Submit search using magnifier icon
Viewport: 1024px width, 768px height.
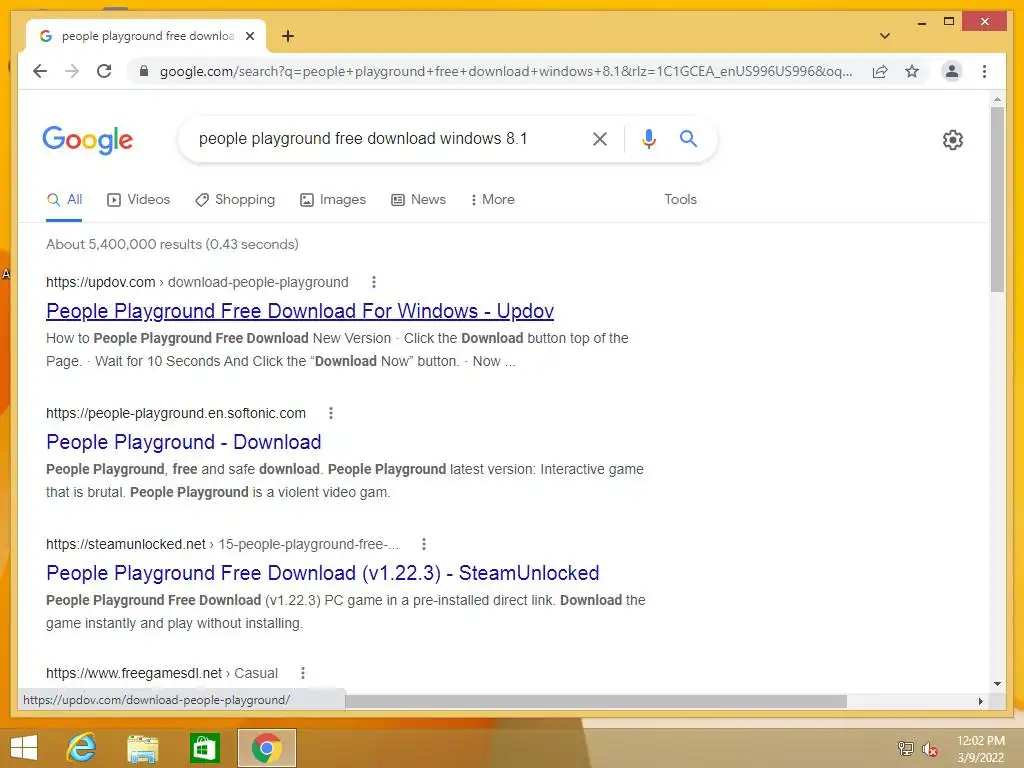pyautogui.click(x=688, y=138)
